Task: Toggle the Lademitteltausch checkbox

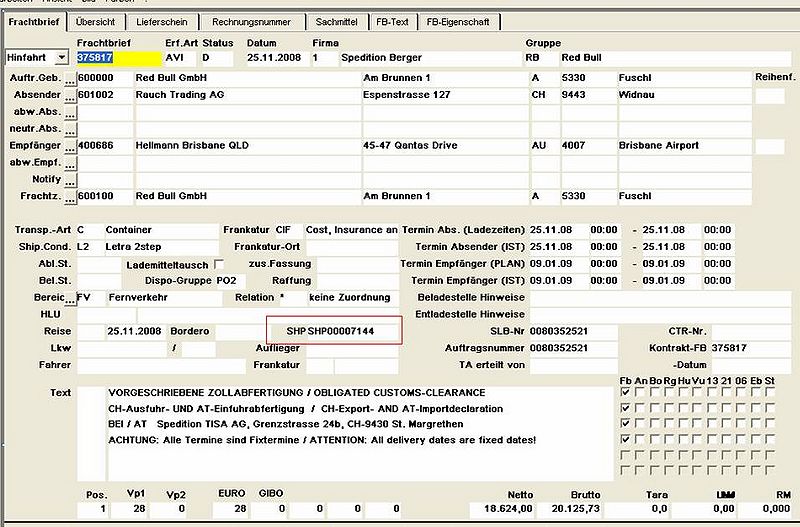Action: click(219, 264)
